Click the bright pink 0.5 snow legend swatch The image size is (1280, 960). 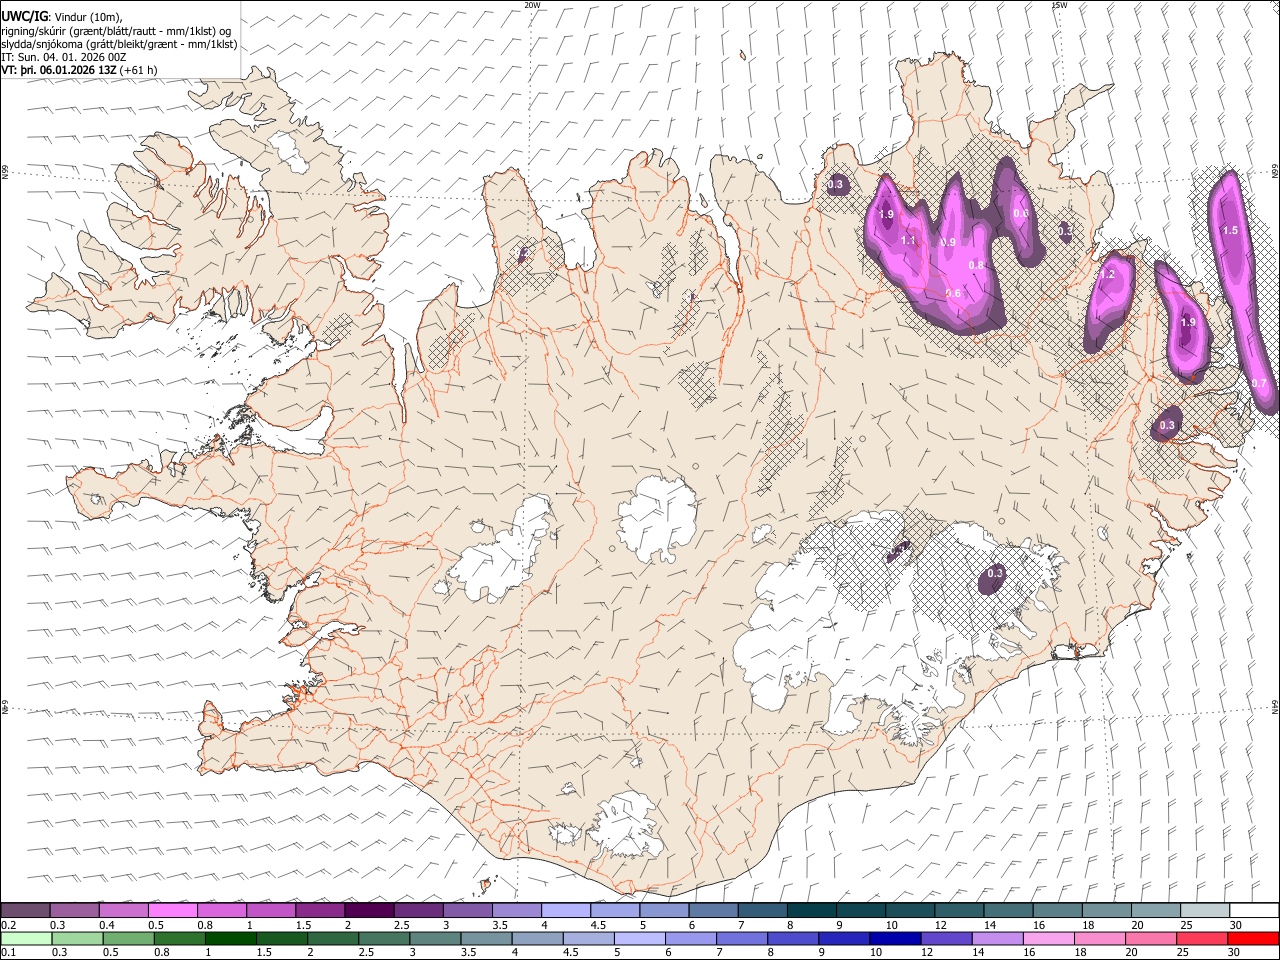(172, 911)
